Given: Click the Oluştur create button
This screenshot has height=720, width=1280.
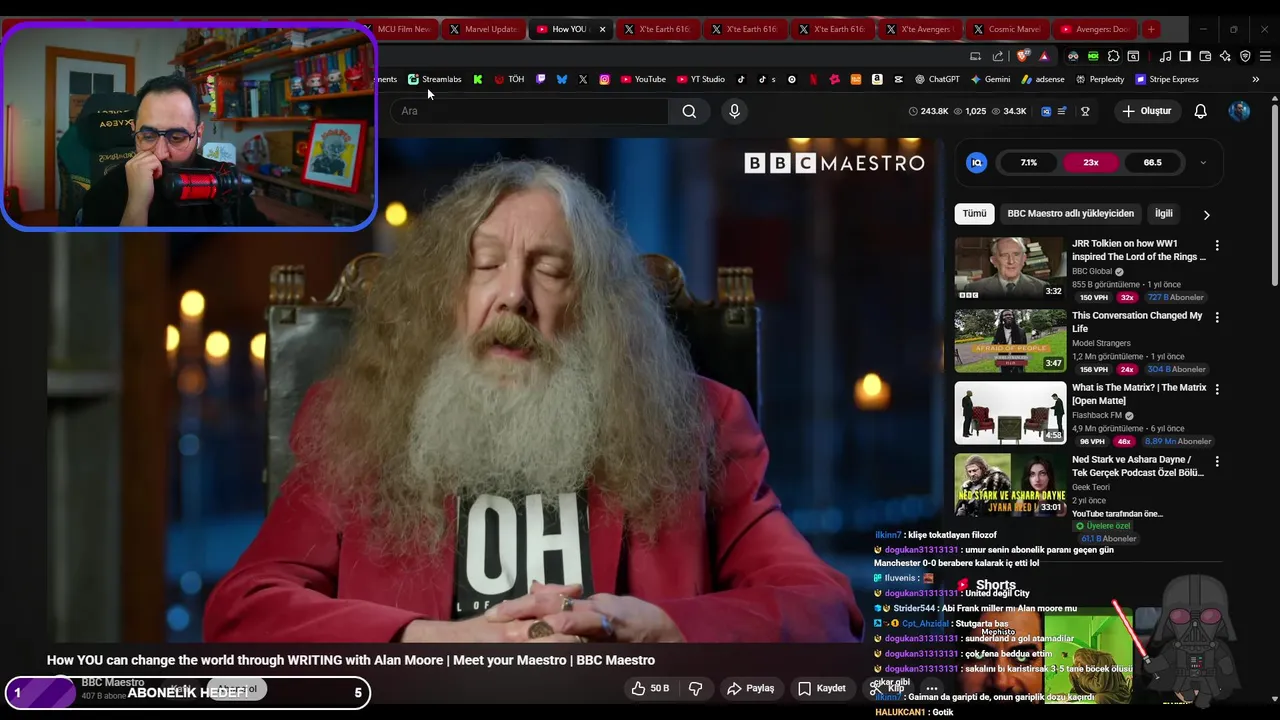Looking at the screenshot, I should pyautogui.click(x=1146, y=111).
